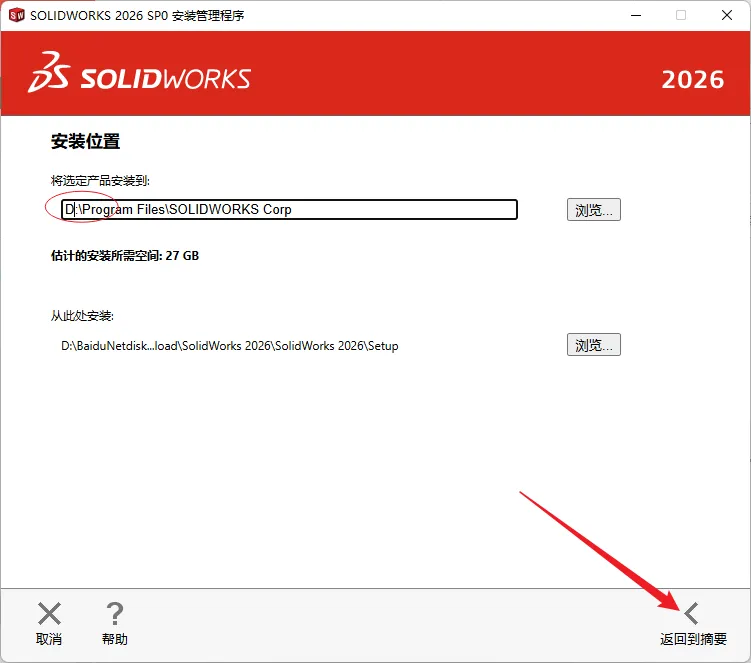Minimize the installation manager window
This screenshot has width=751, height=663.
click(636, 15)
